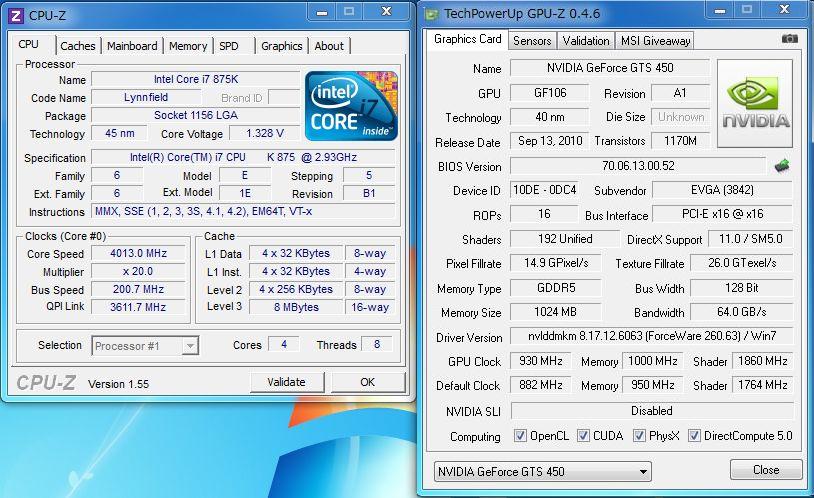The height and width of the screenshot is (498, 814).
Task: Open the SPD tab
Action: point(229,46)
